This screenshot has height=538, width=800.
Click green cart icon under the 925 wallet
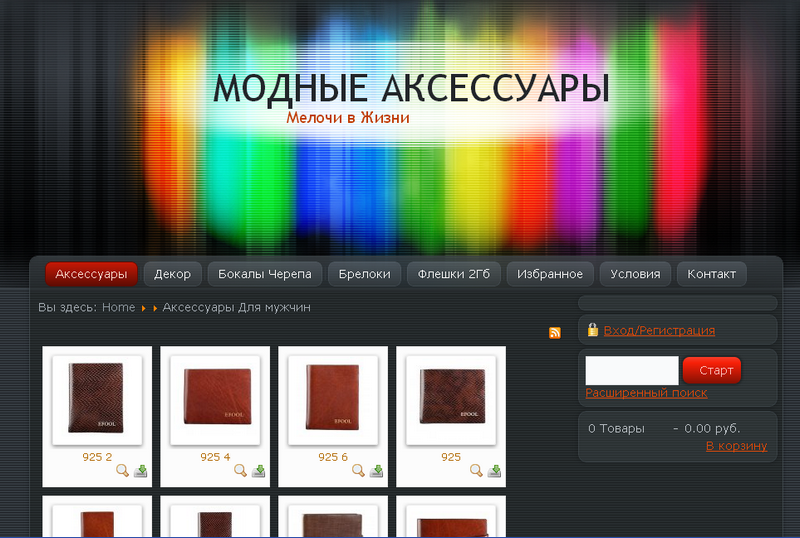[494, 471]
